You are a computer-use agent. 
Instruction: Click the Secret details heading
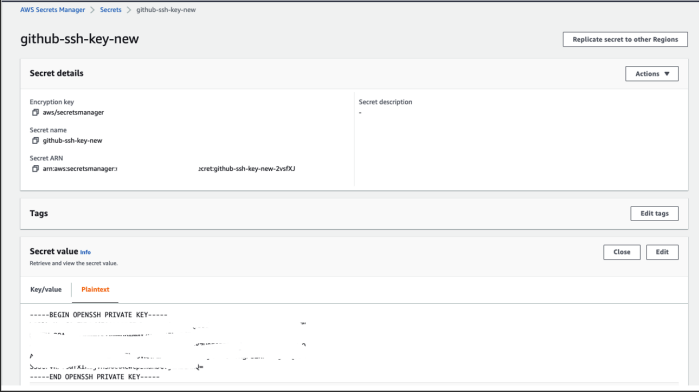[57, 73]
